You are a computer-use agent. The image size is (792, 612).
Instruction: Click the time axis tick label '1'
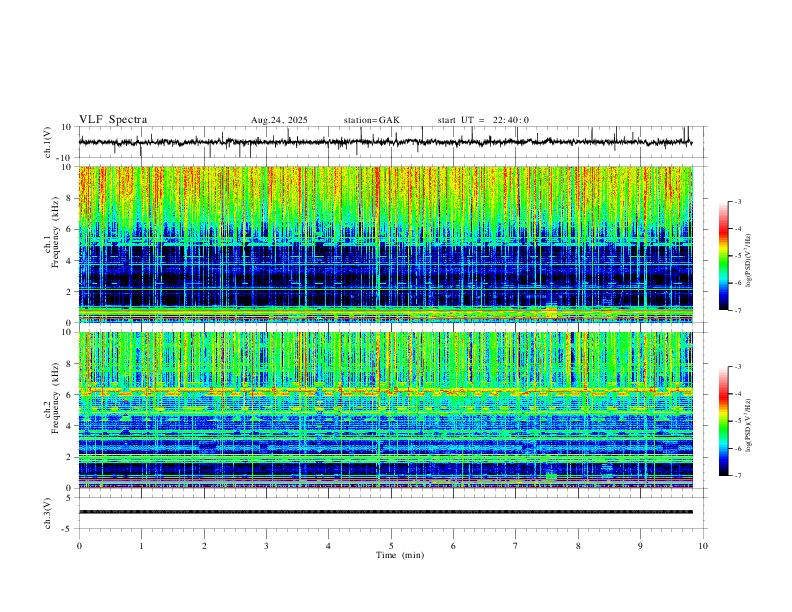click(x=141, y=546)
